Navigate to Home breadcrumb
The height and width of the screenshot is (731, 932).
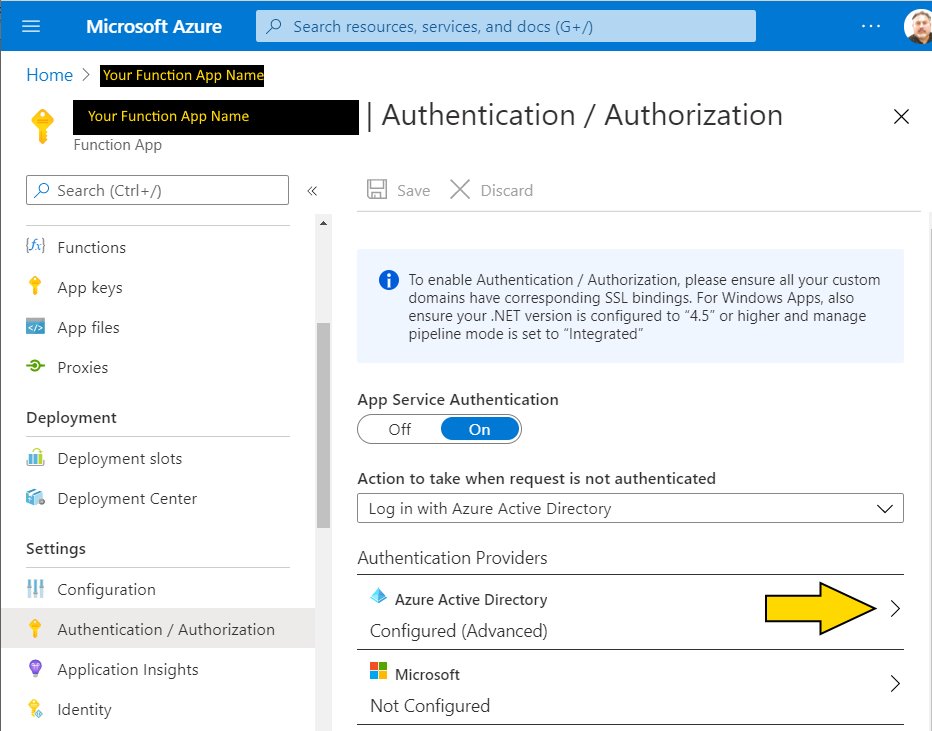click(49, 74)
